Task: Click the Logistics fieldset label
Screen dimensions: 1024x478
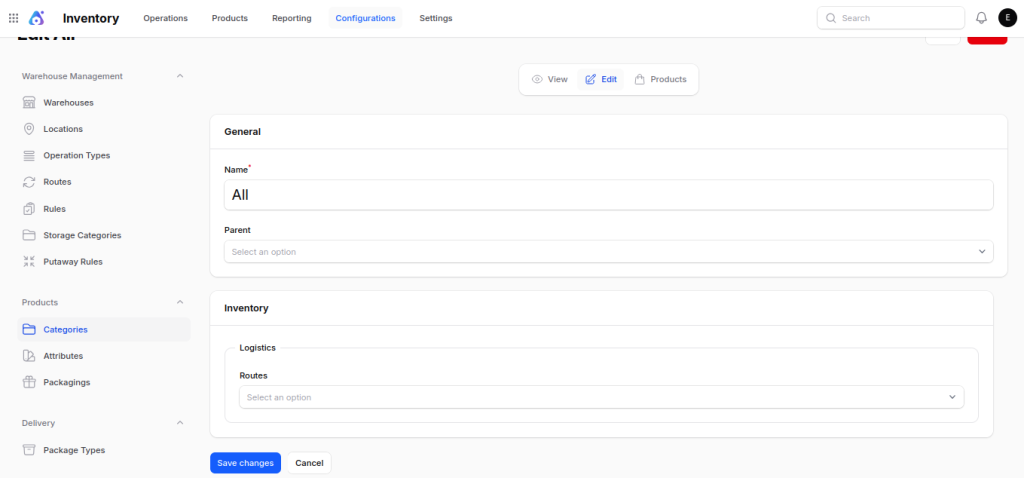Action: (257, 348)
